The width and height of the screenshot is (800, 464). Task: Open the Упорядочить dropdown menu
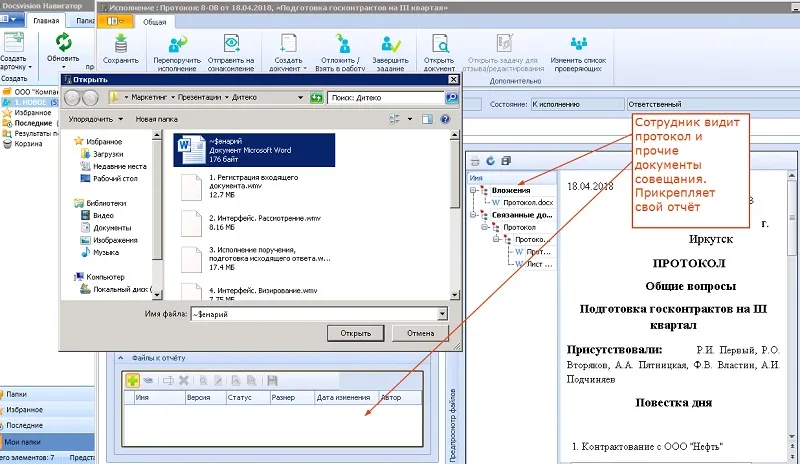pos(97,118)
